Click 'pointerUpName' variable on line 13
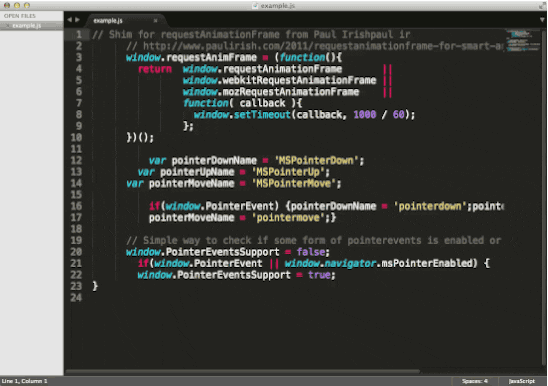Image resolution: width=548 pixels, height=386 pixels. (197, 172)
